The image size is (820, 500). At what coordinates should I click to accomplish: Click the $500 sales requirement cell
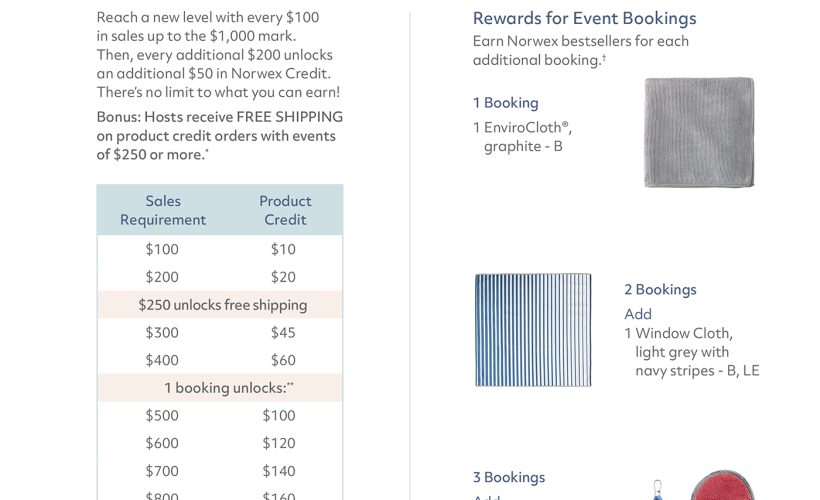pyautogui.click(x=162, y=415)
